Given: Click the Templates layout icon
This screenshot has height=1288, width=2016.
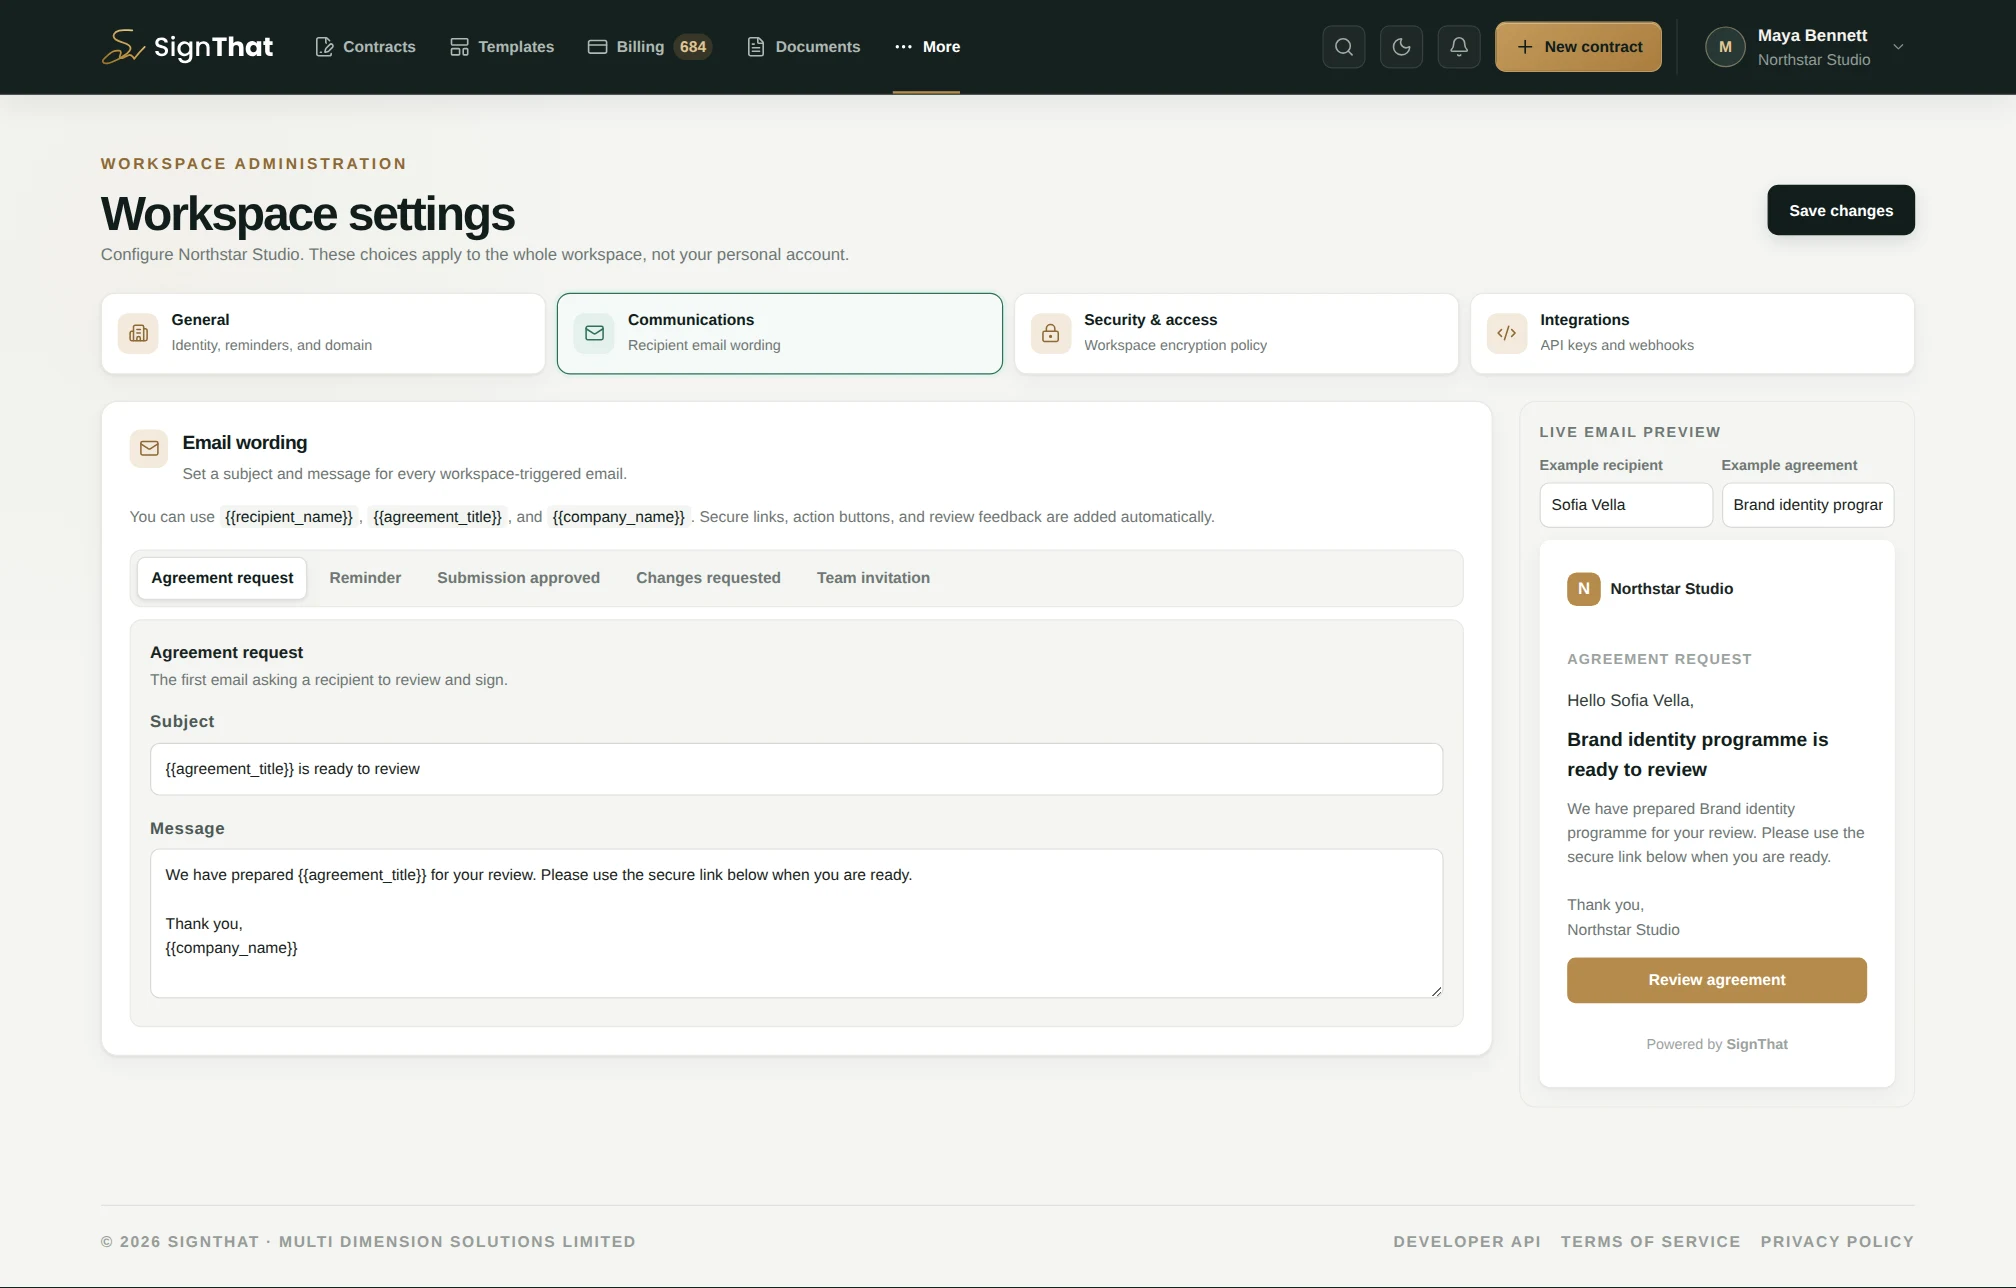Looking at the screenshot, I should pyautogui.click(x=459, y=47).
